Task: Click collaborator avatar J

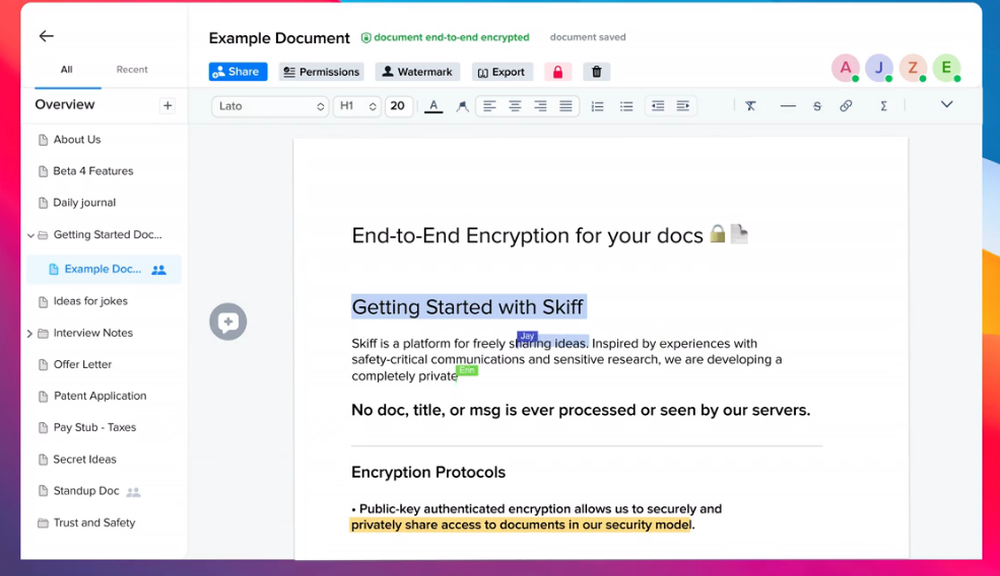Action: [879, 68]
